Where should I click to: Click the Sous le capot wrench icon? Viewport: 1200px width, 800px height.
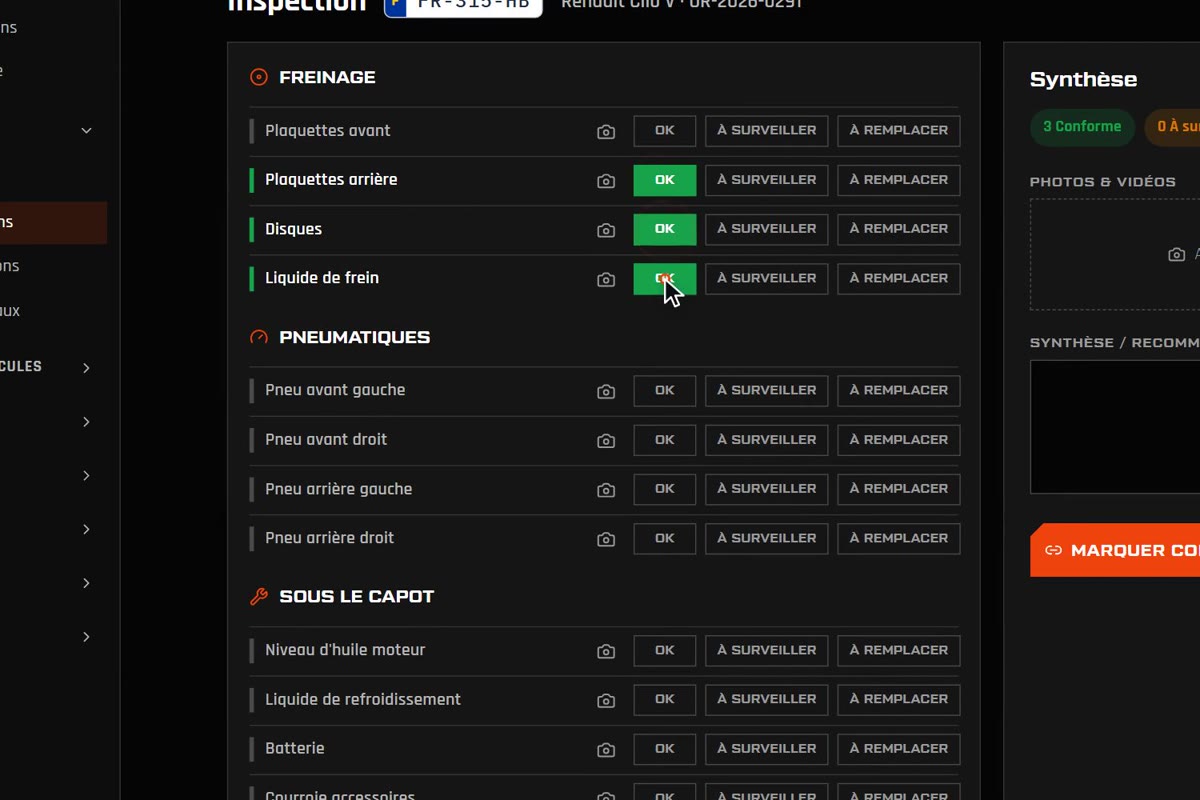[259, 596]
